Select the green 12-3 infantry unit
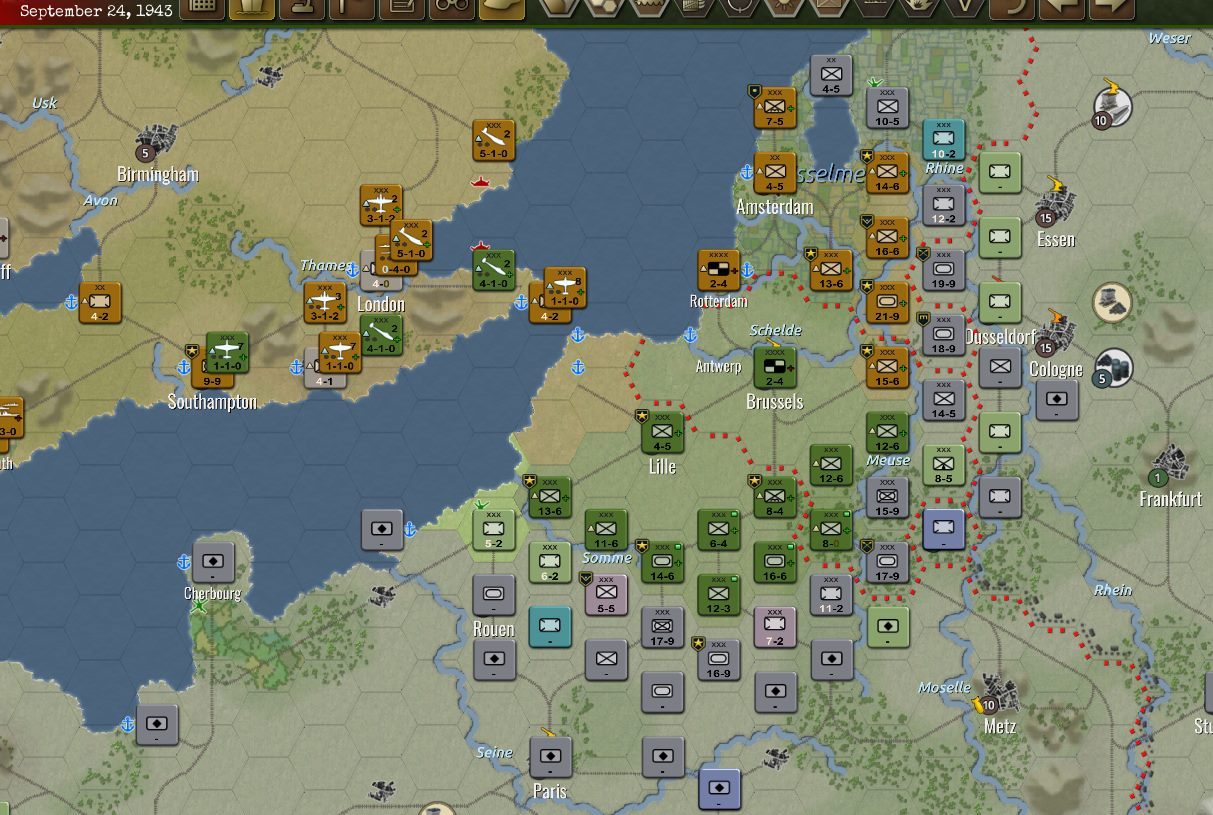The height and width of the screenshot is (815, 1213). coord(718,595)
